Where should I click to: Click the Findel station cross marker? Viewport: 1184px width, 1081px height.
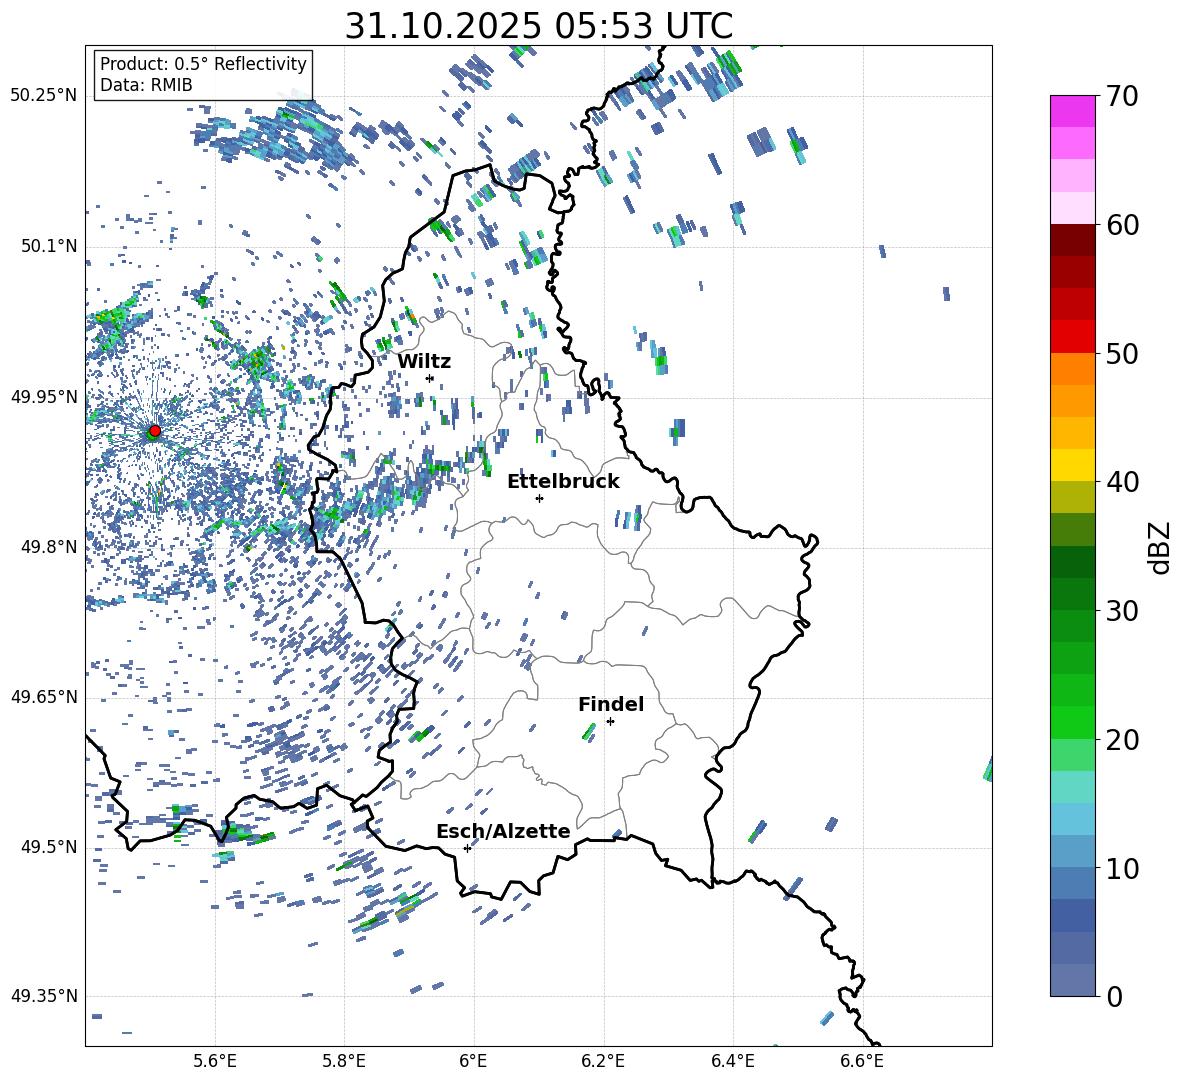point(610,721)
